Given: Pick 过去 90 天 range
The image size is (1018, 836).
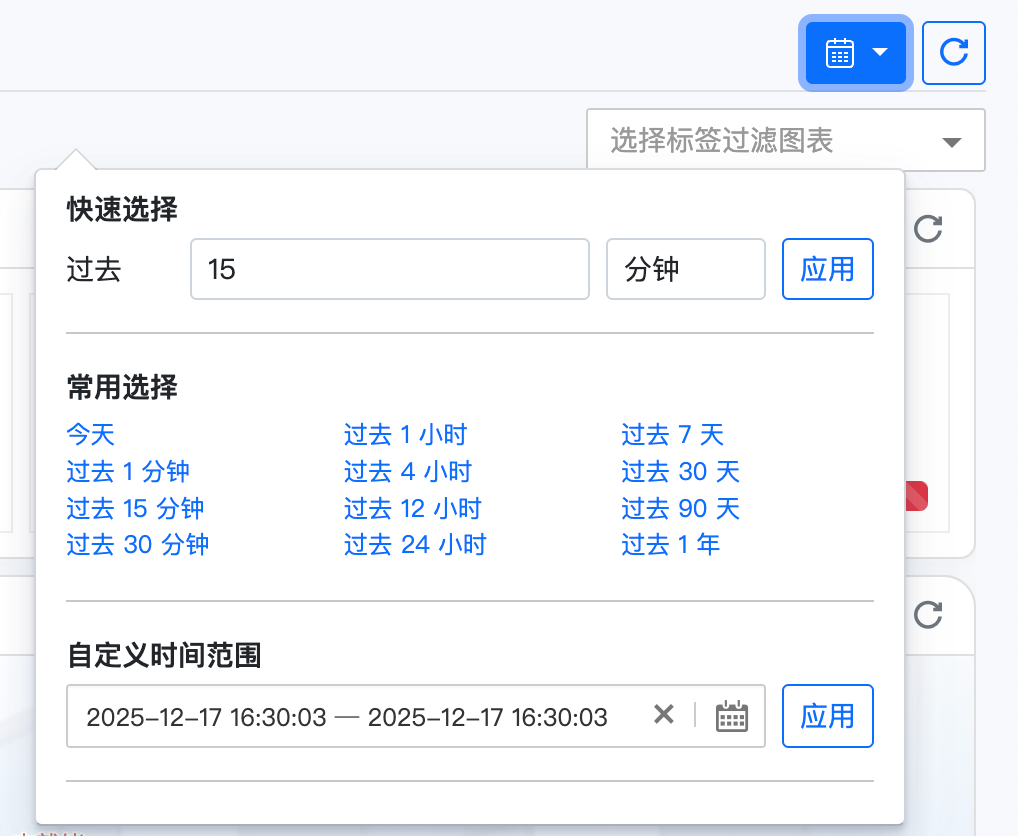Looking at the screenshot, I should [680, 508].
